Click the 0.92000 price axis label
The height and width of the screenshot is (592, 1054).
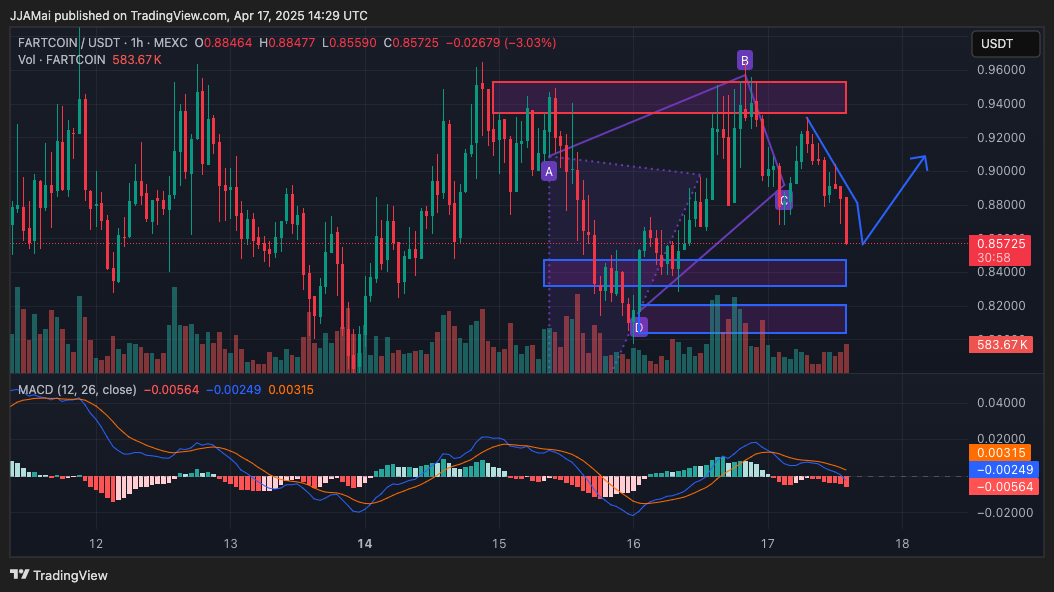tap(1001, 138)
